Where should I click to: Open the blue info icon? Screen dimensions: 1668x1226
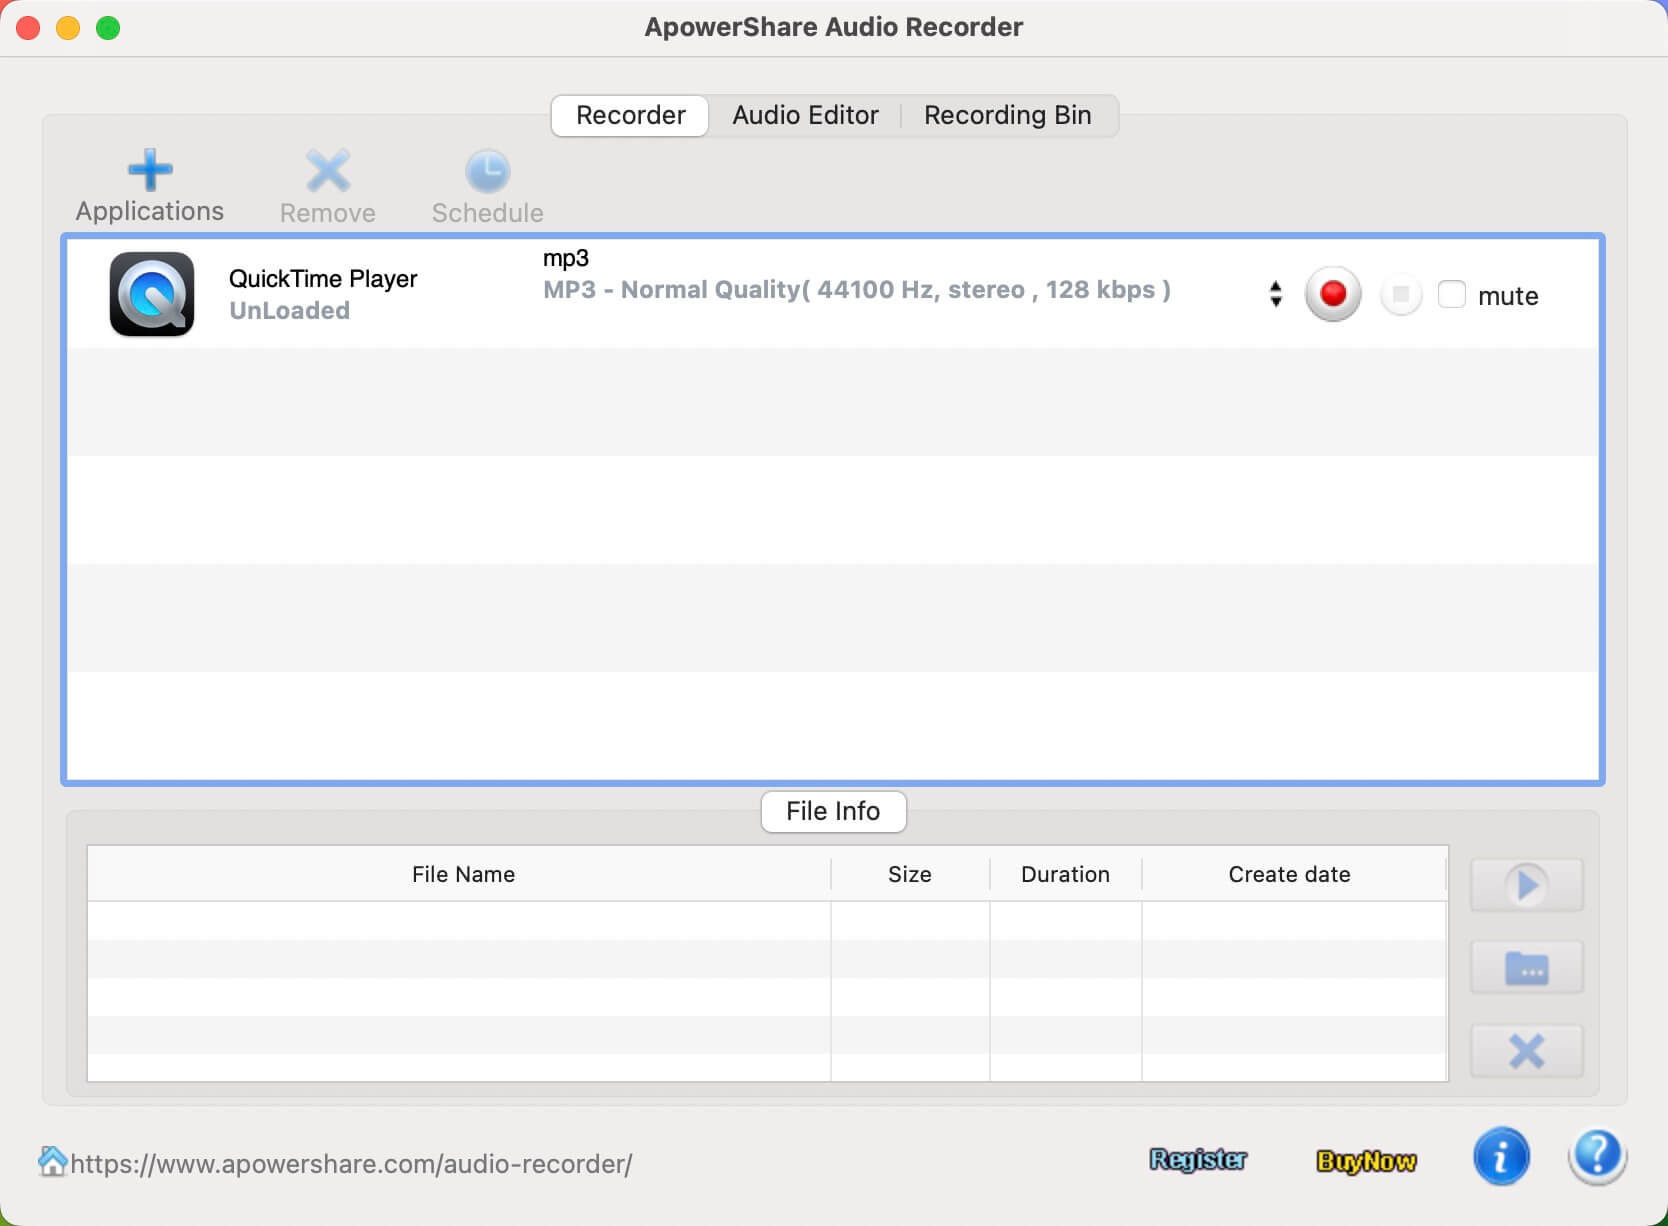tap(1501, 1157)
